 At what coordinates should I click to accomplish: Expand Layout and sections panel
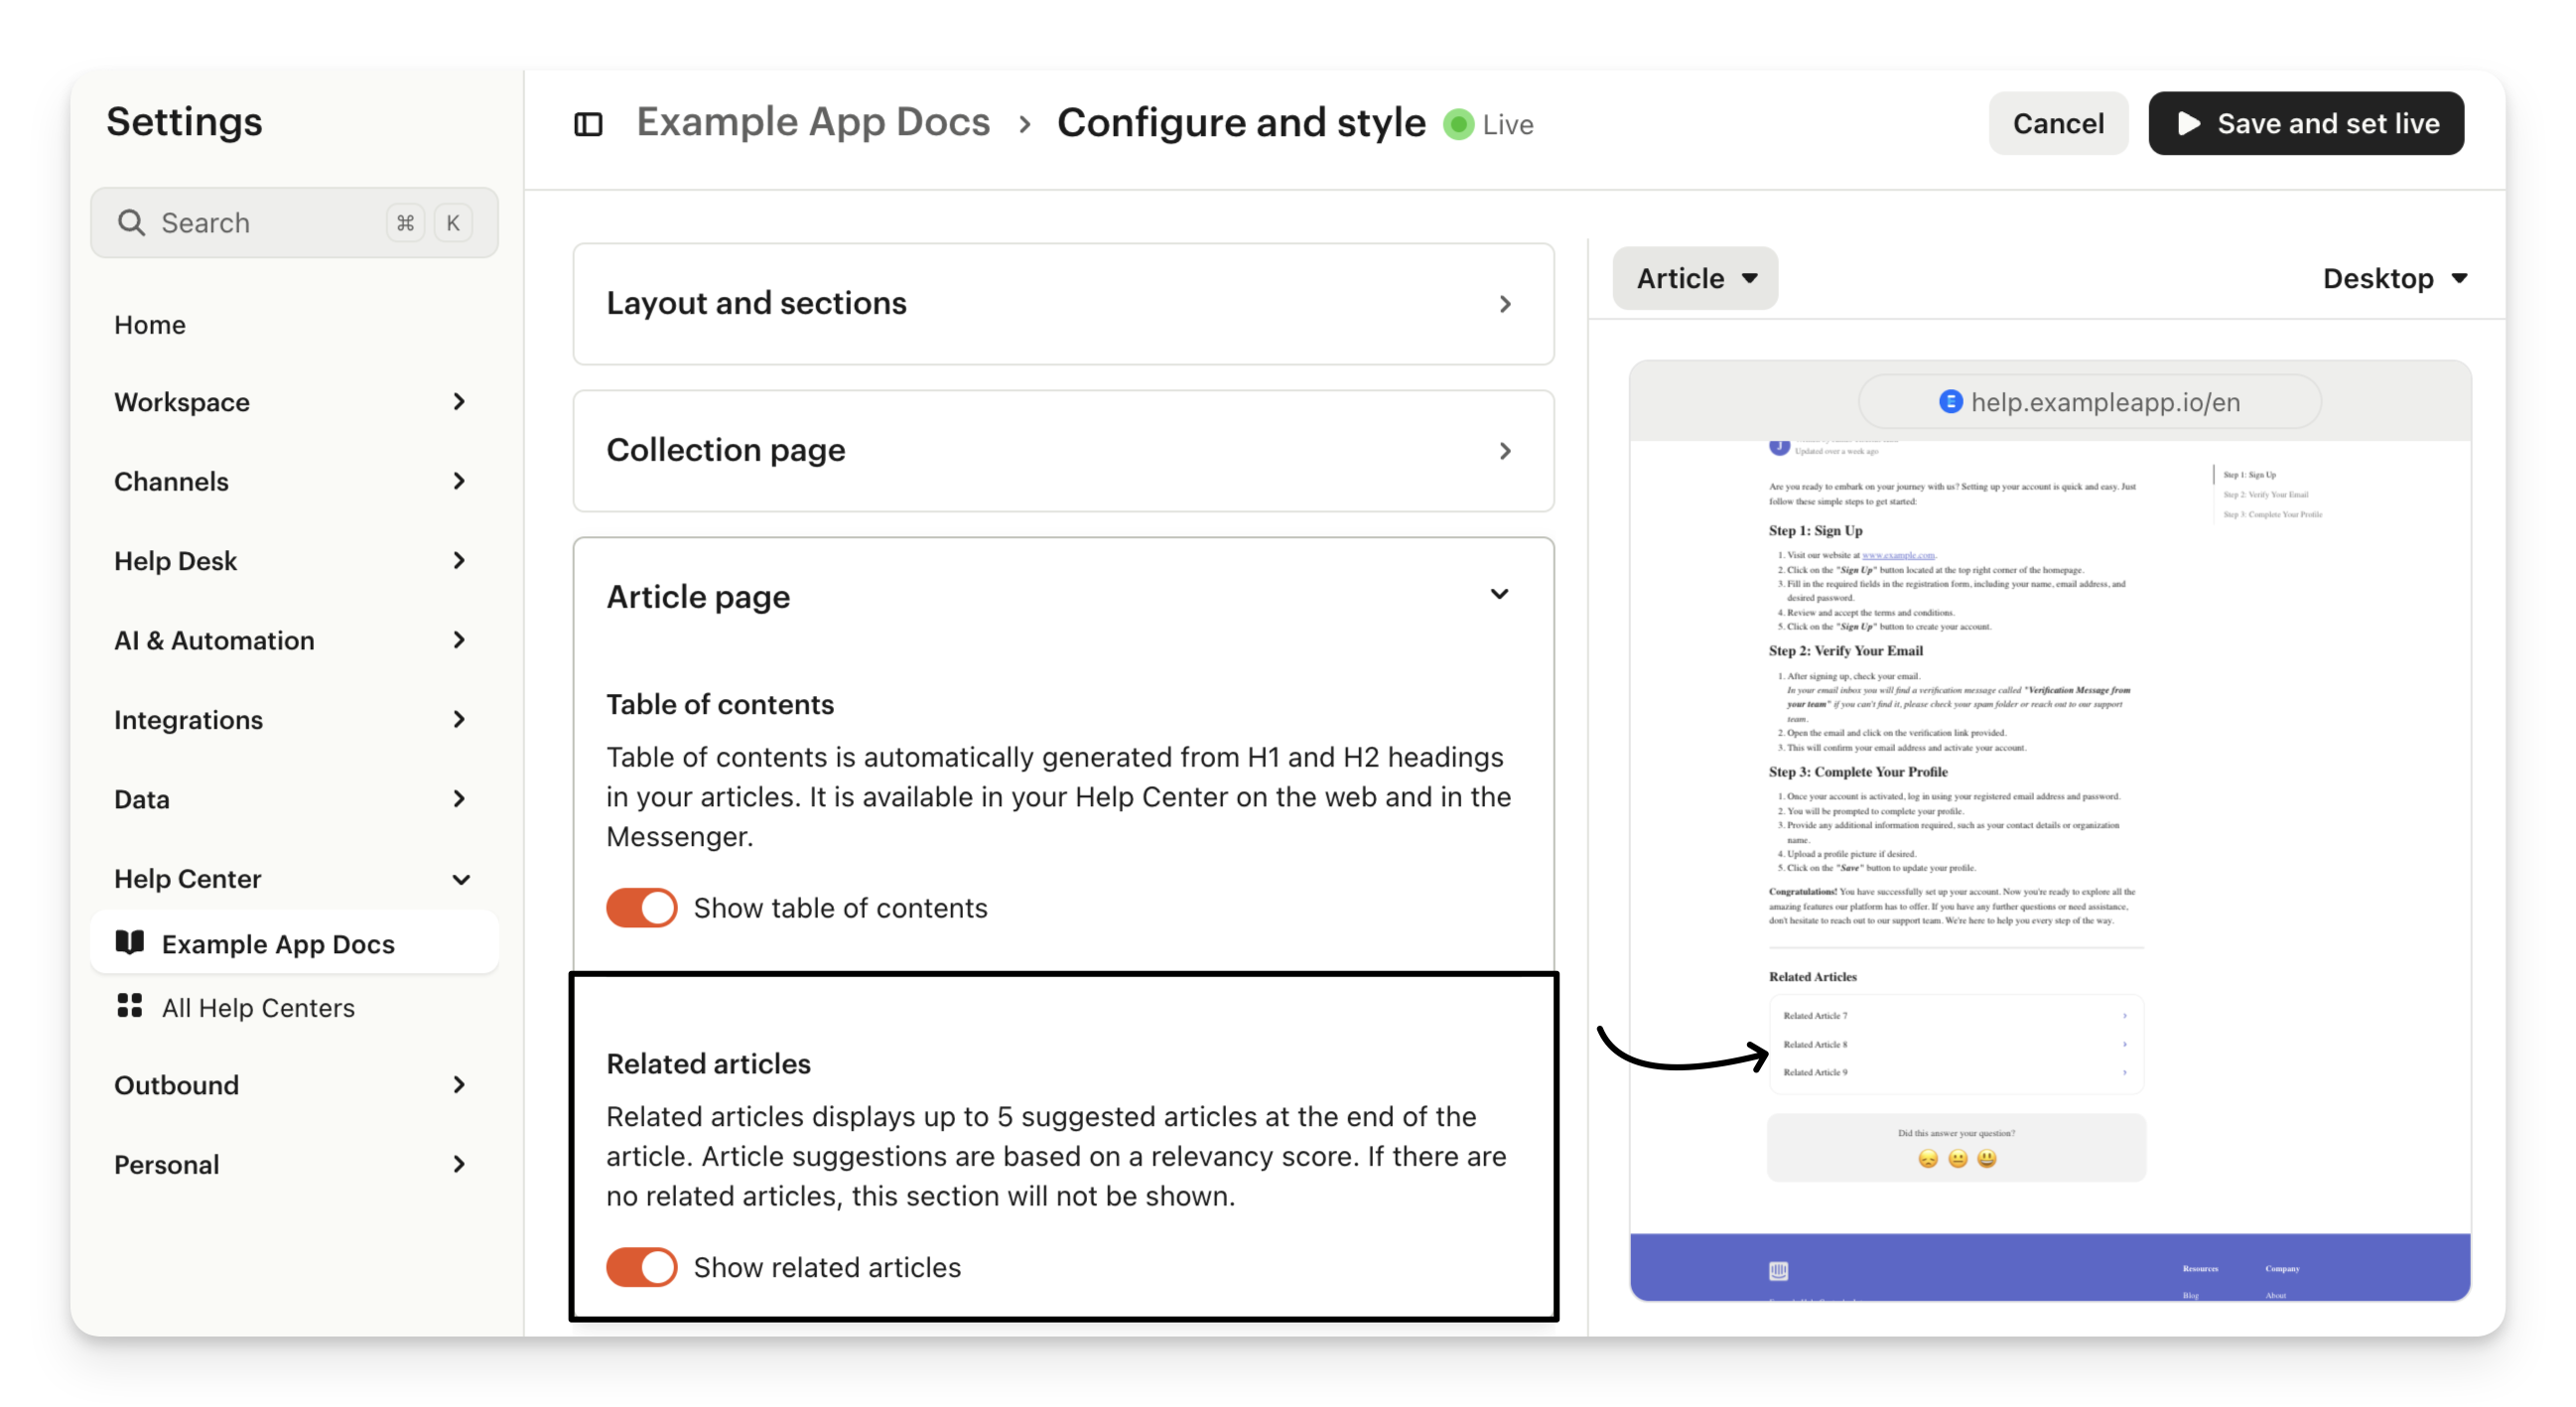pyautogui.click(x=1062, y=303)
